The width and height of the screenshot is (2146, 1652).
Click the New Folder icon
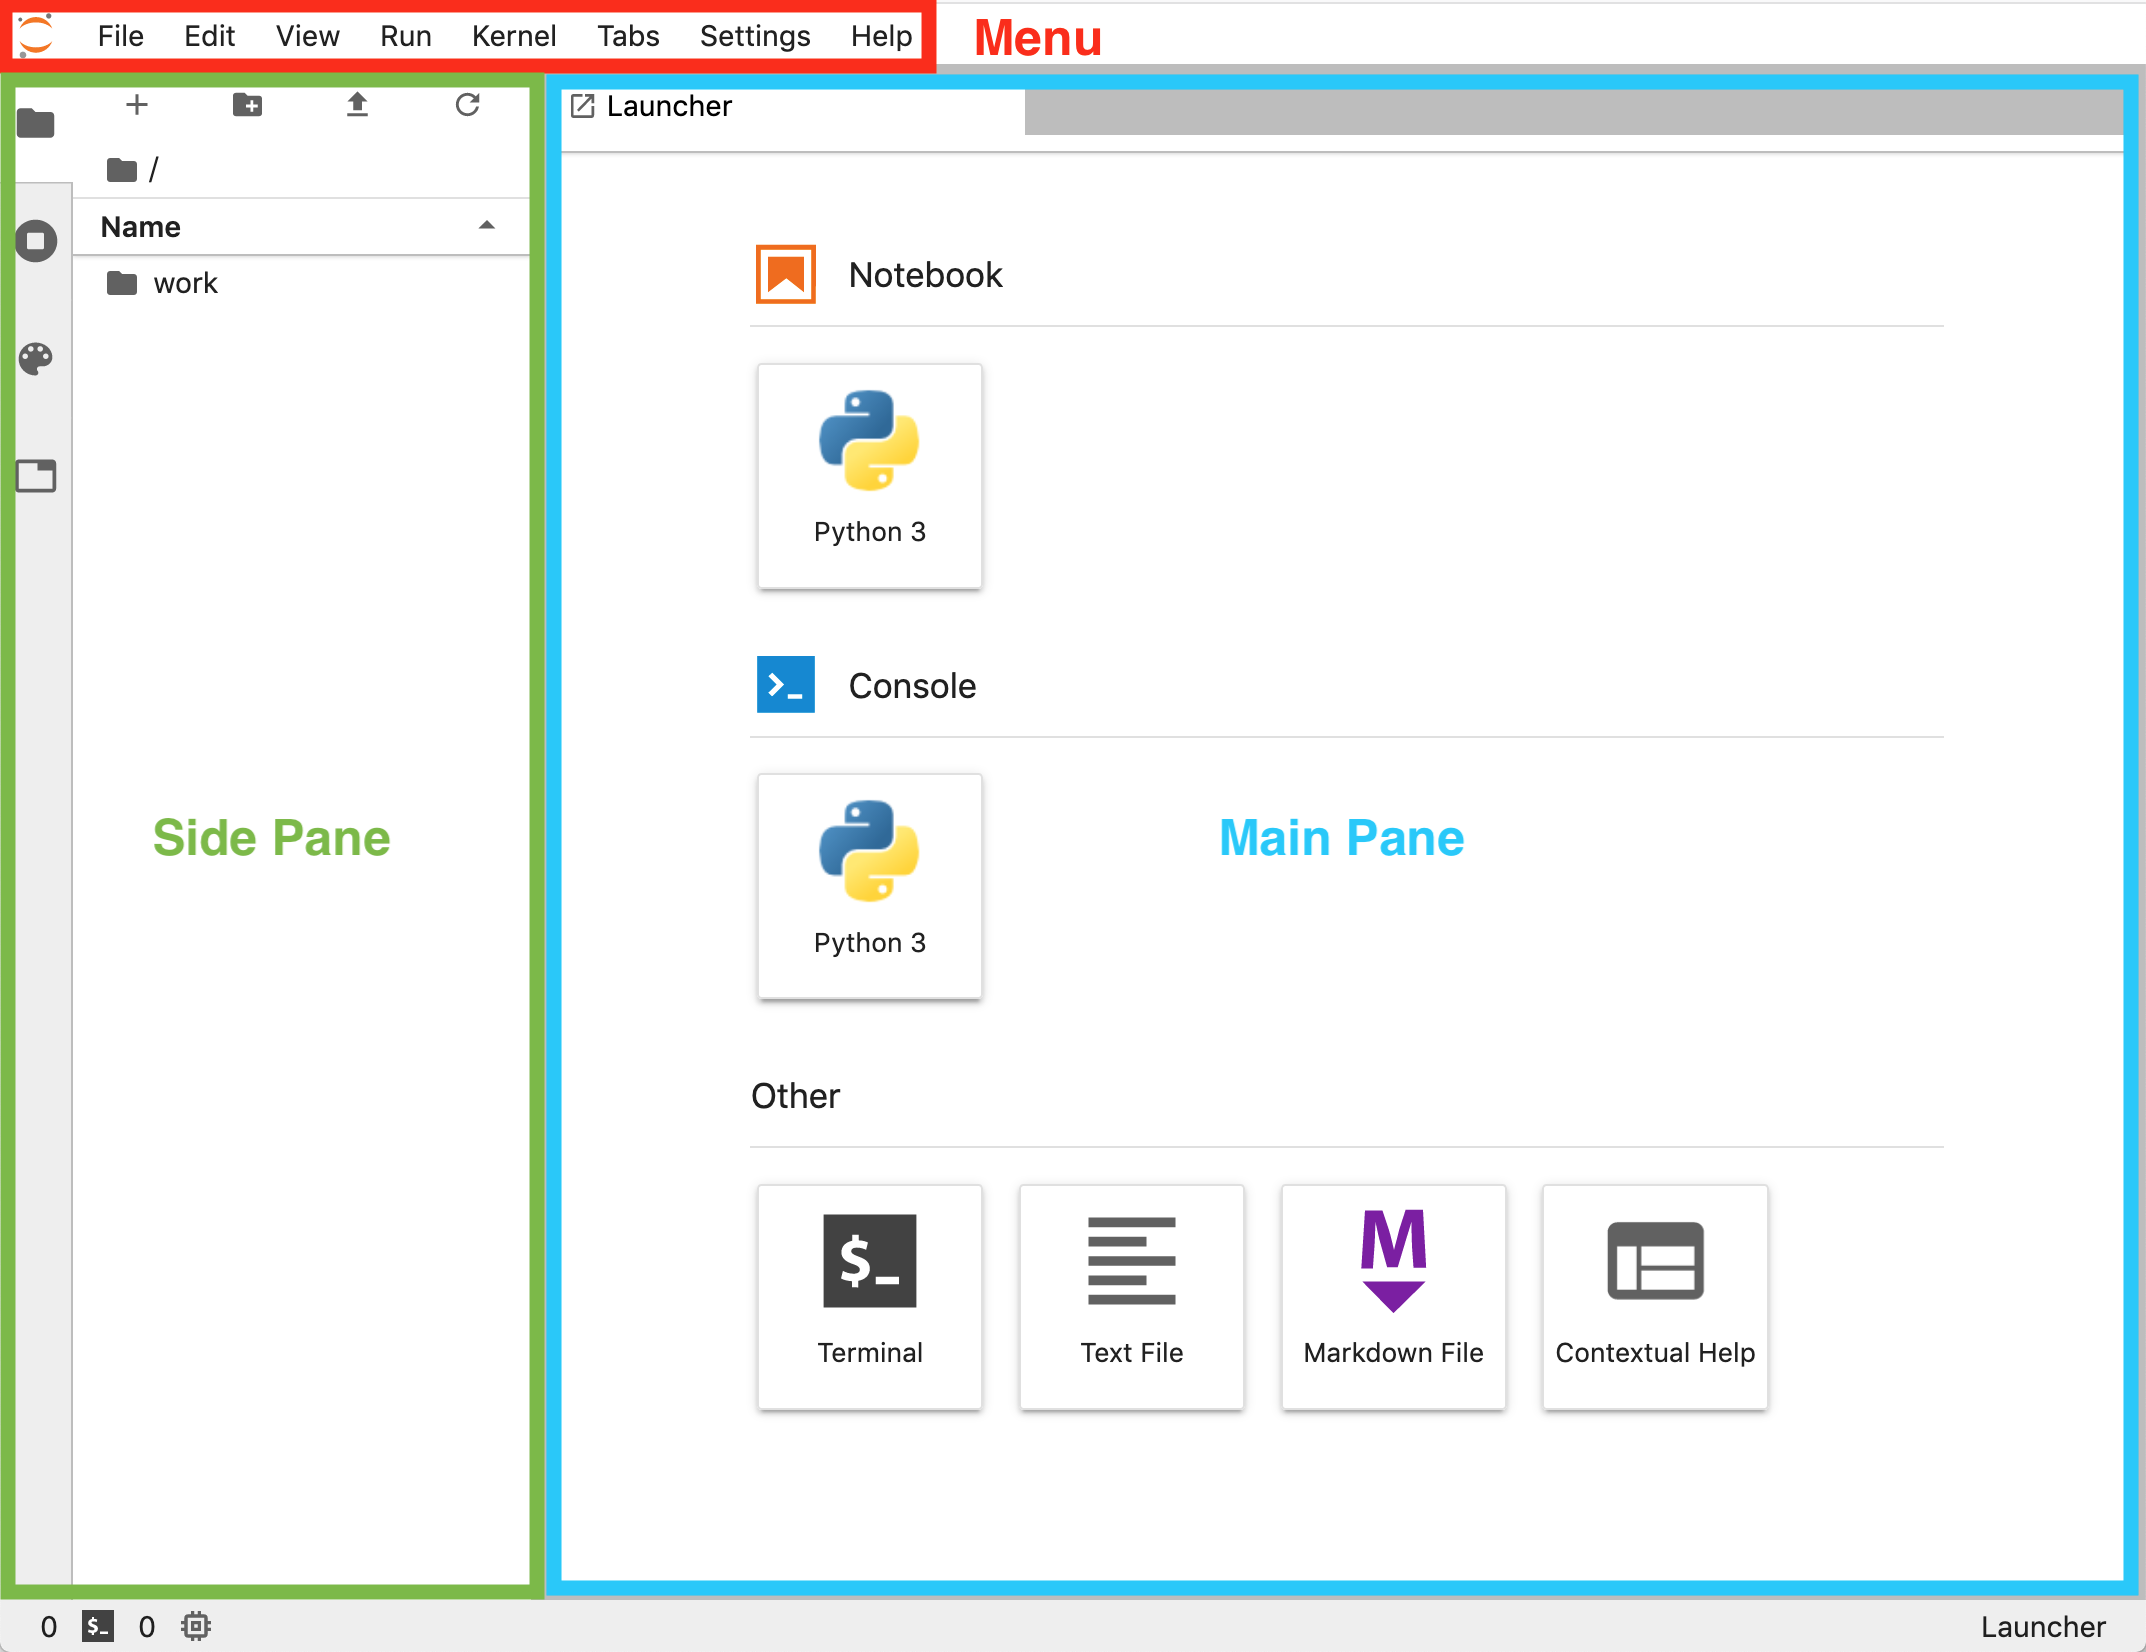[x=247, y=104]
